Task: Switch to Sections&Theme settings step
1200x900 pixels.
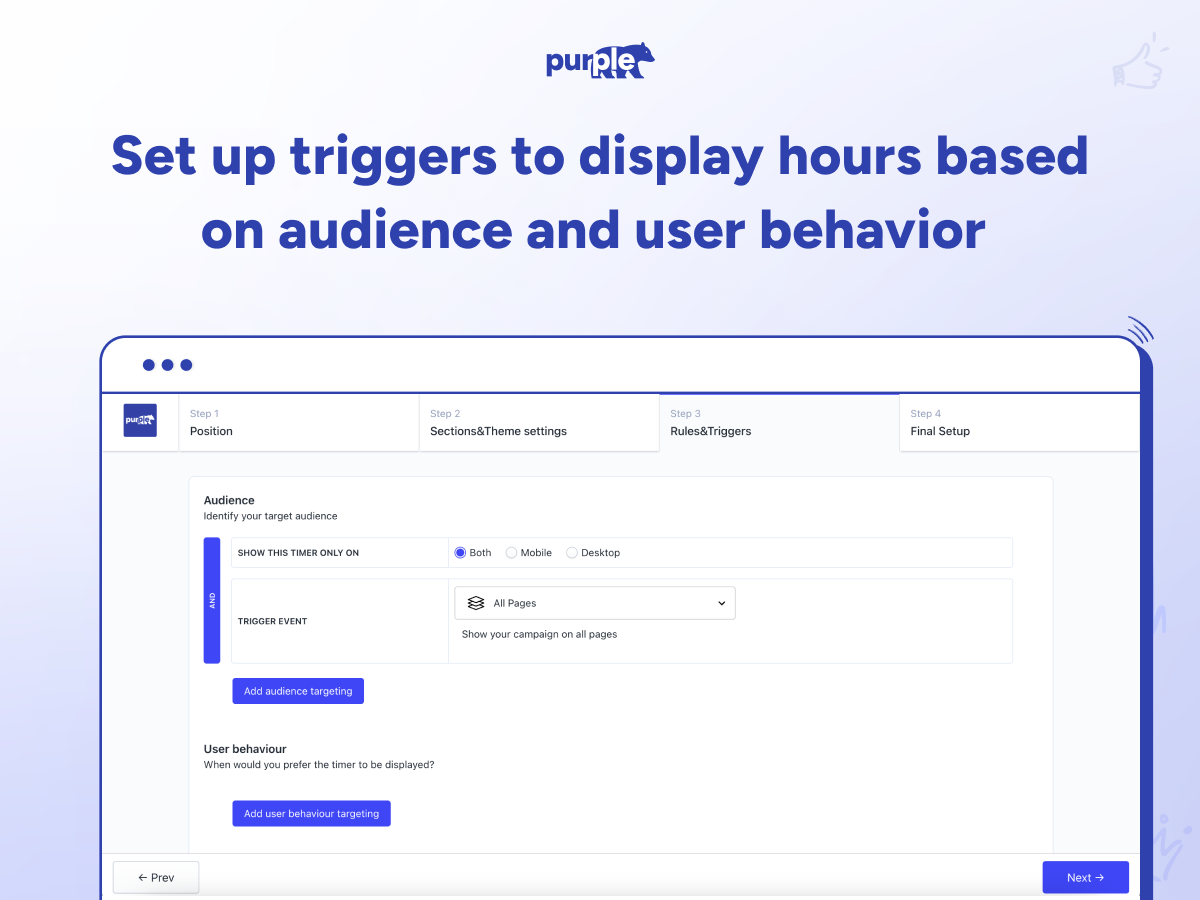Action: [539, 422]
